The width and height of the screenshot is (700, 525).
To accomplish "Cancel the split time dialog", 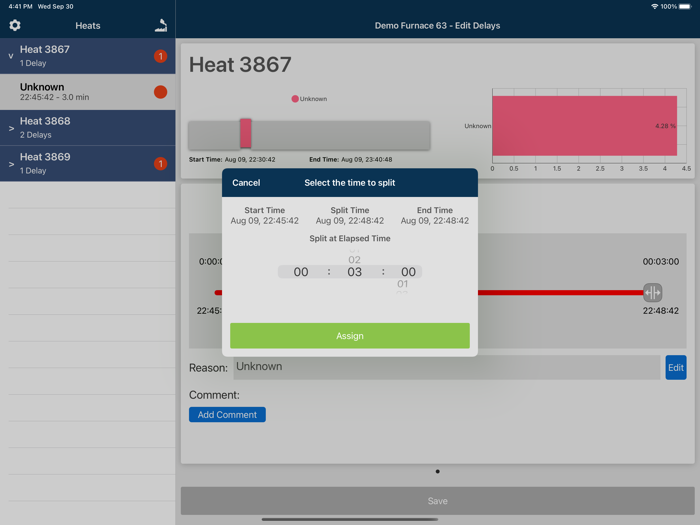I will point(246,183).
